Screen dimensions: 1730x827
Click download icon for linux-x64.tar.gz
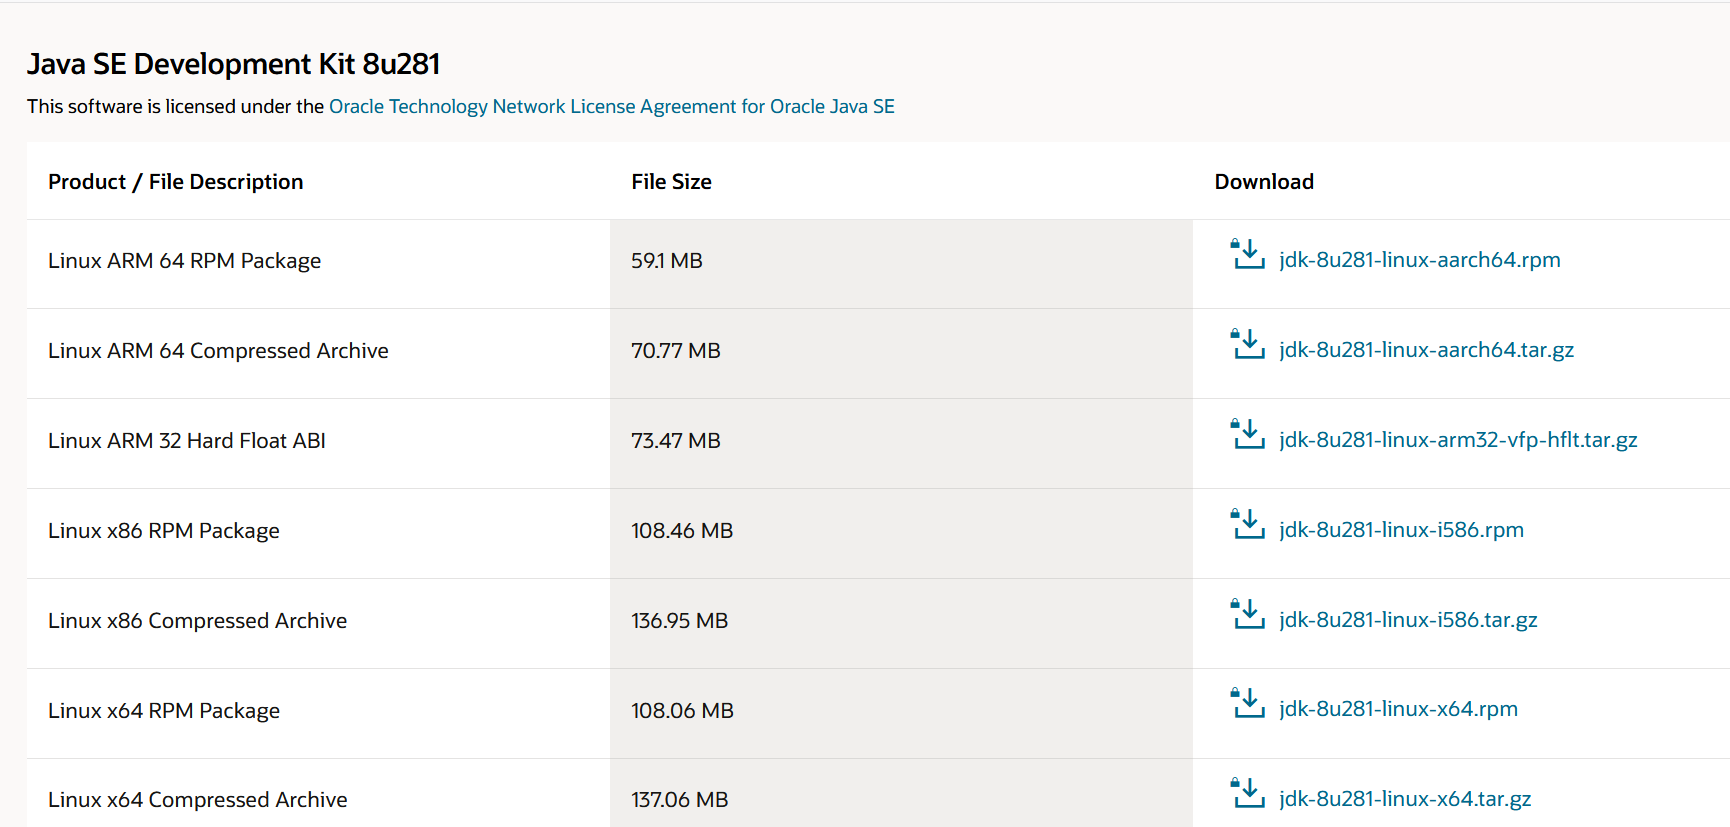[x=1247, y=793]
